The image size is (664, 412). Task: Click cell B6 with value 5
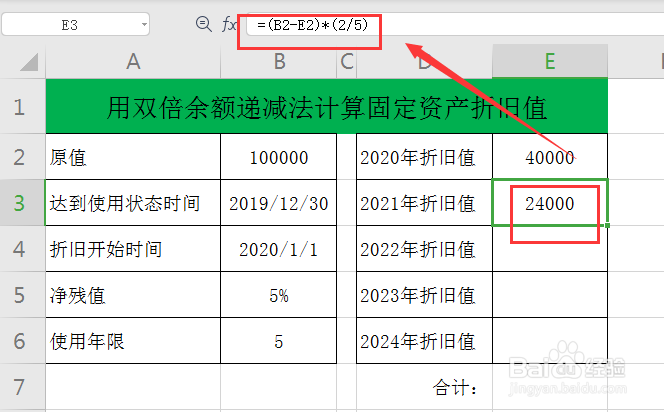point(279,341)
